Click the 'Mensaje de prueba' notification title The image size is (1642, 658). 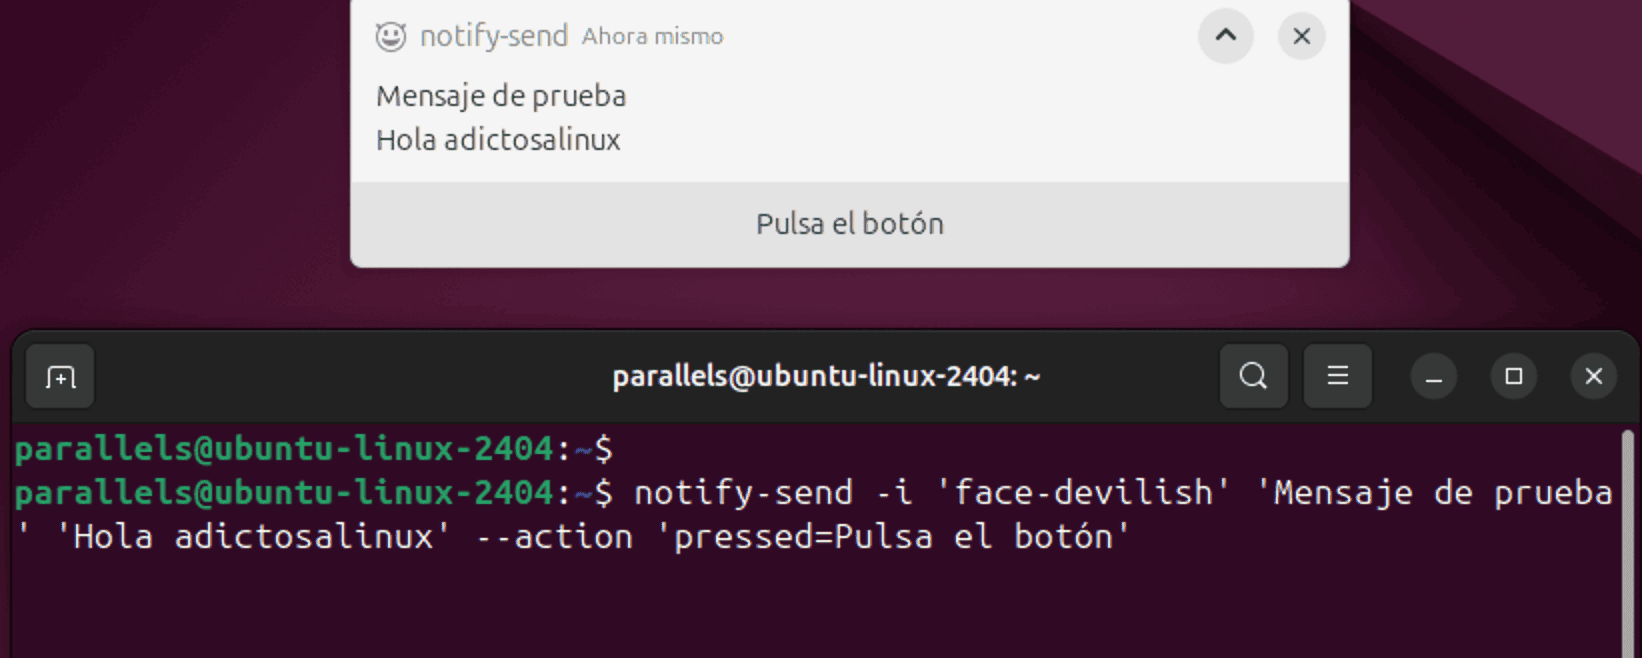tap(502, 95)
